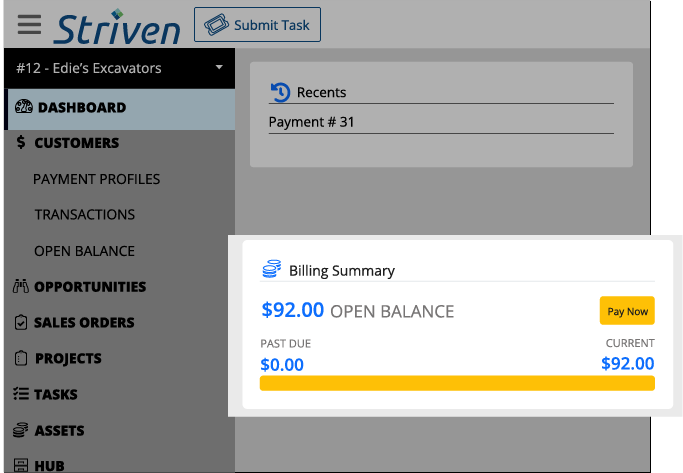Go to Transactions in the sidebar
This screenshot has width=683, height=473.
pyautogui.click(x=85, y=215)
